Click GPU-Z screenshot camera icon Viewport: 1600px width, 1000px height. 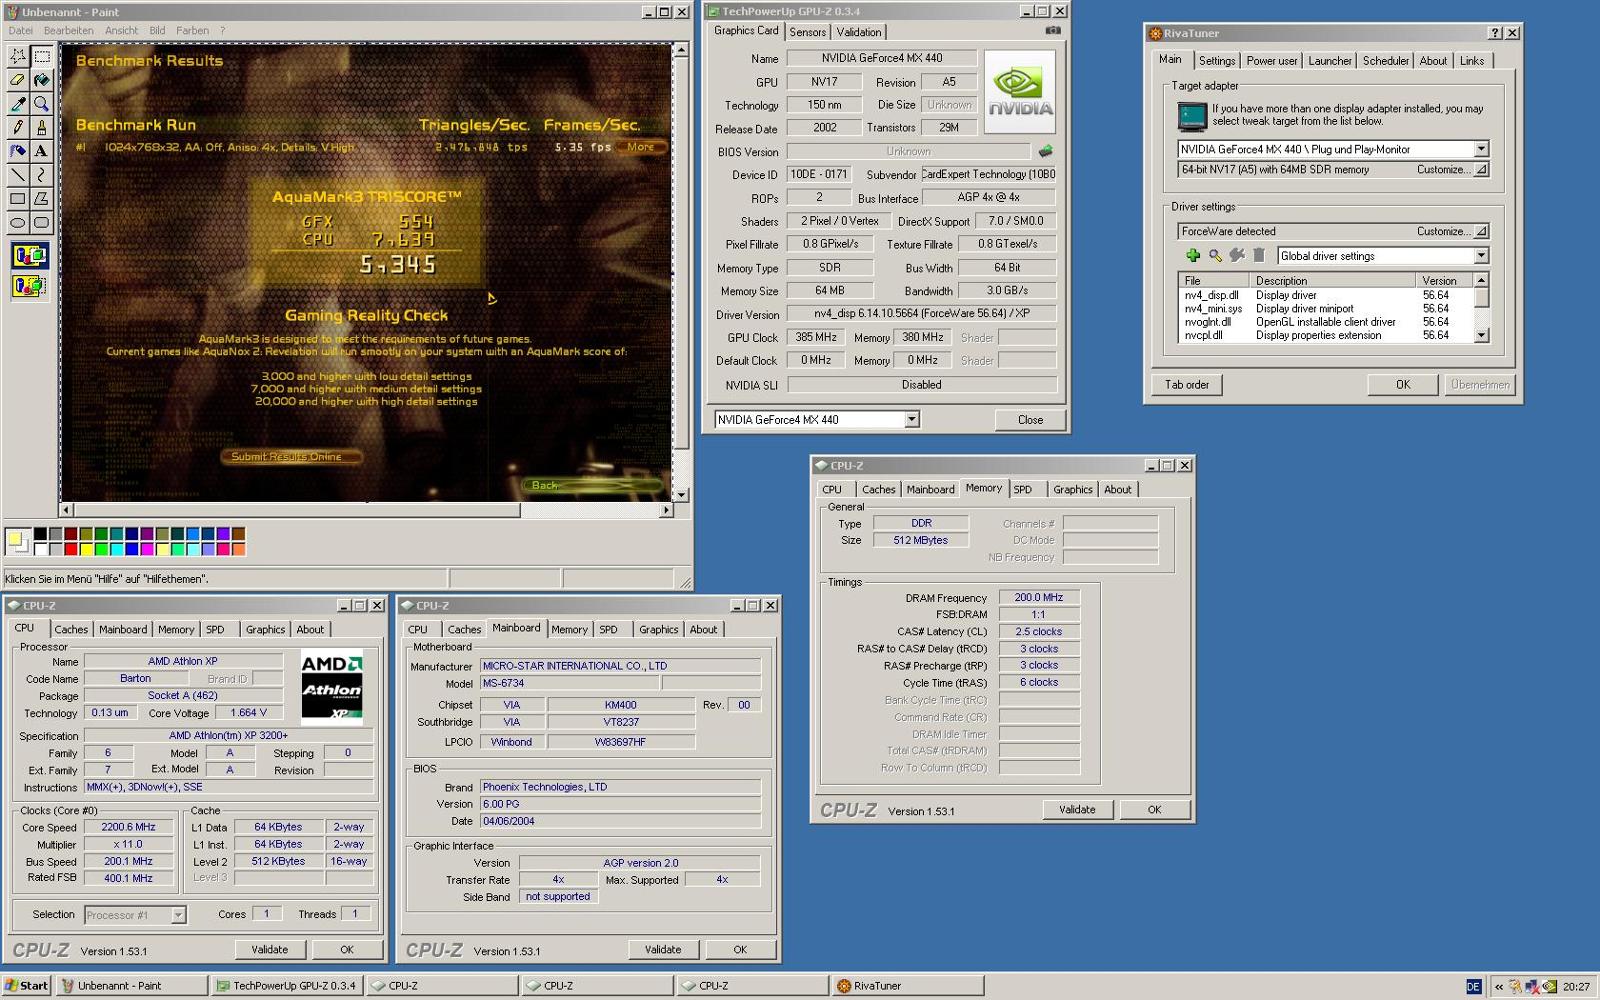click(1052, 31)
